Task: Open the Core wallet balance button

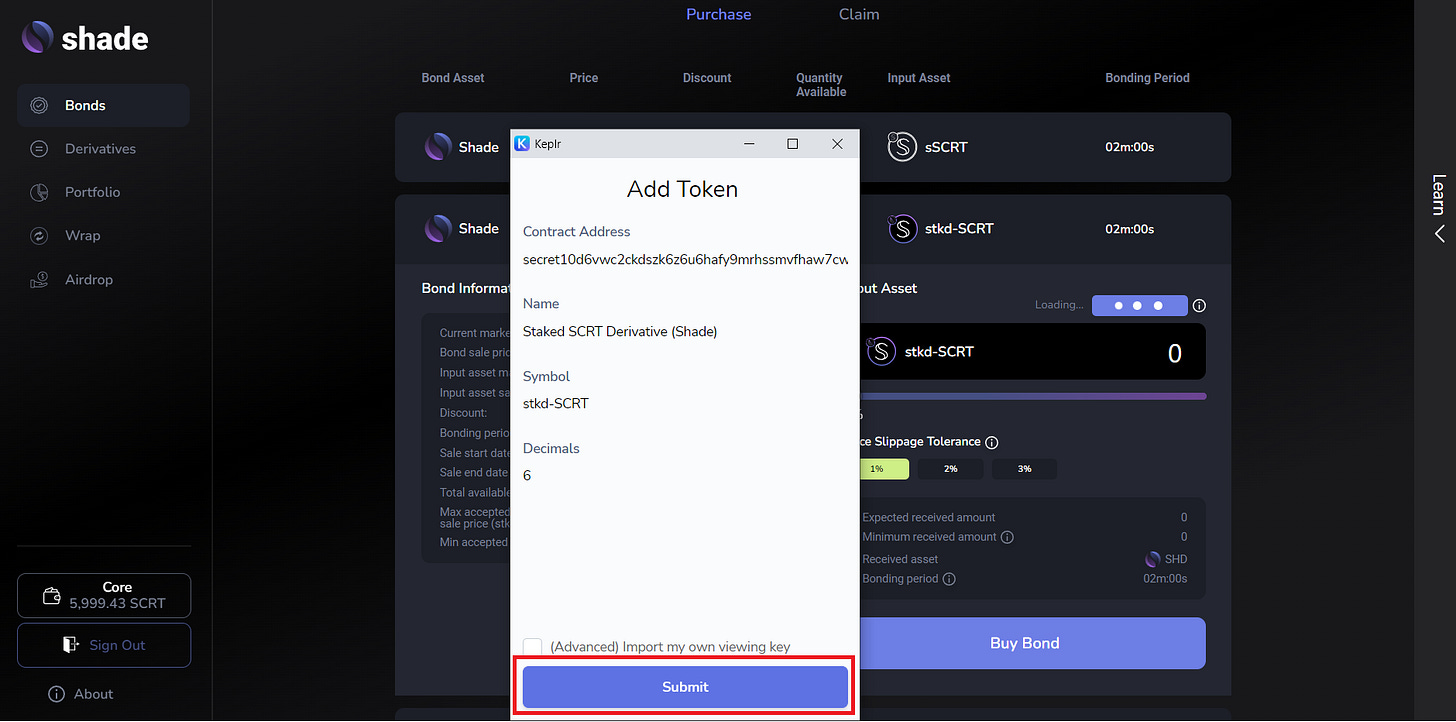Action: pos(104,595)
